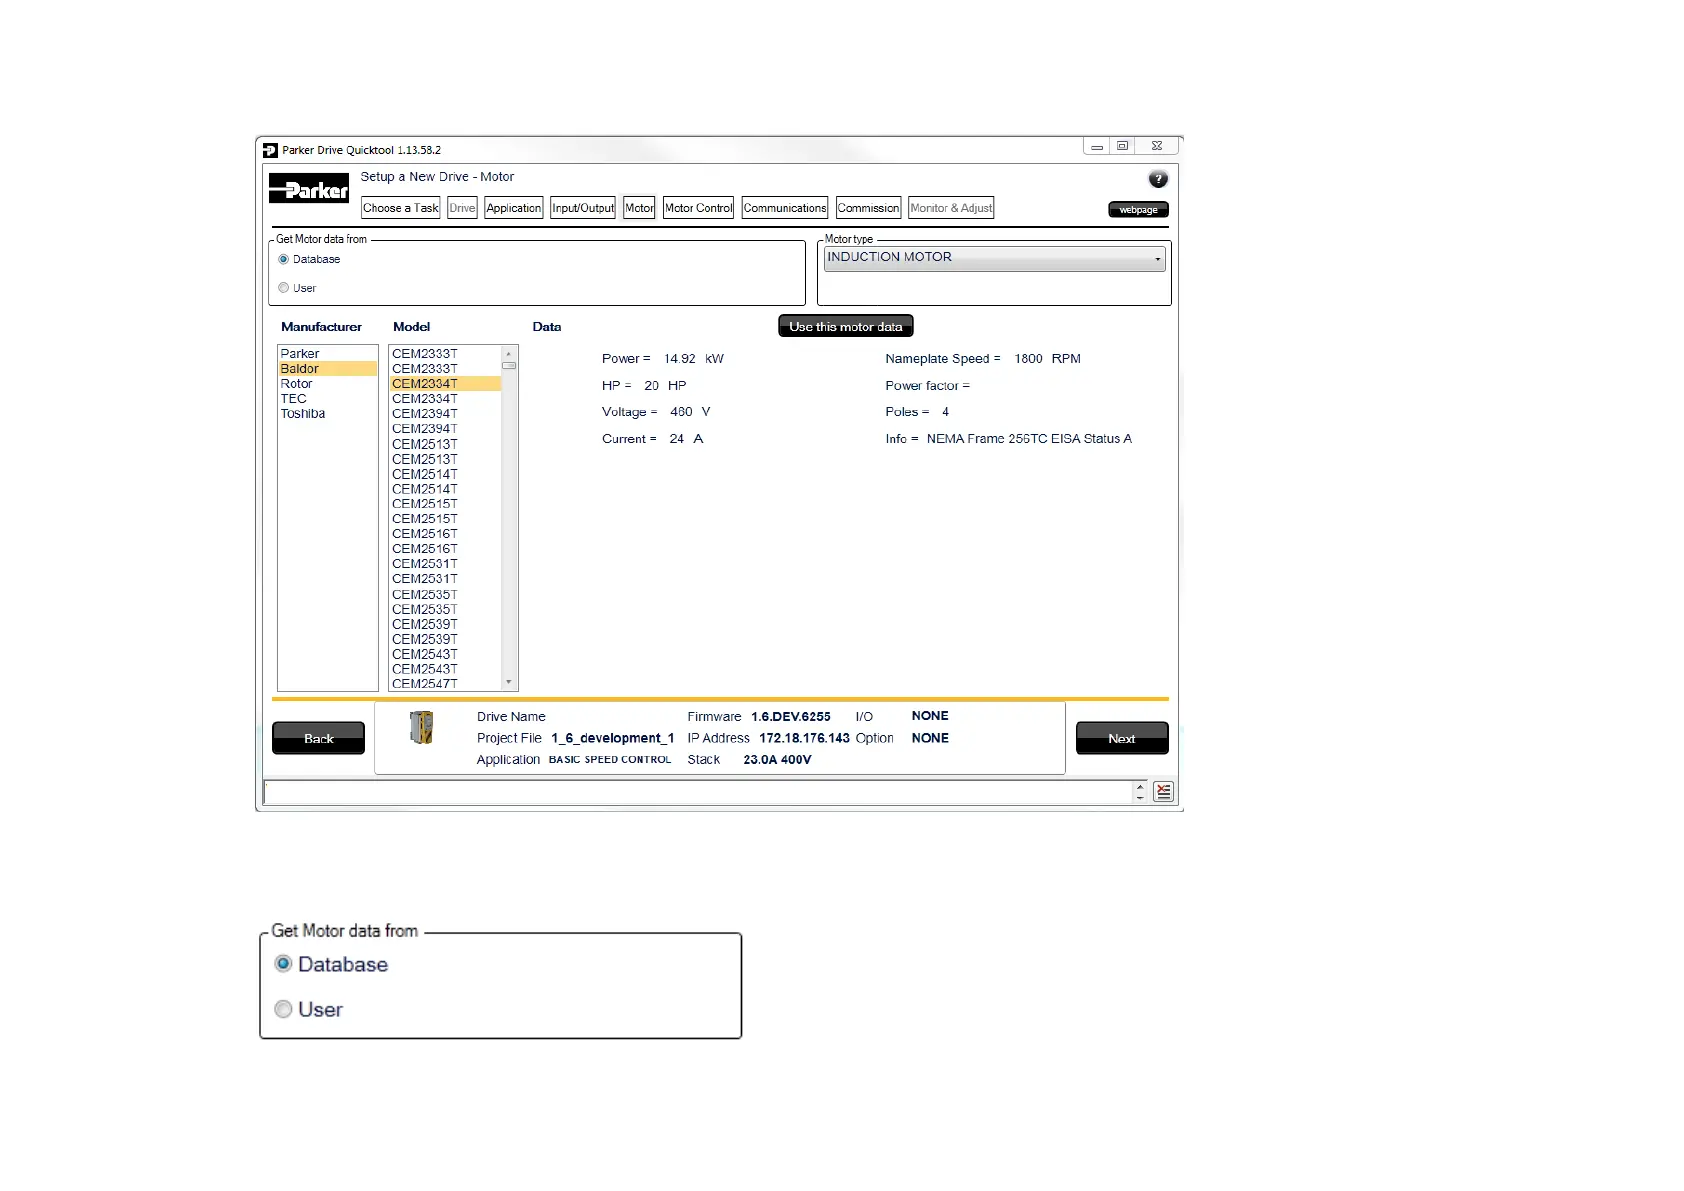Minimize the Parker Drive Quicktool window
The image size is (1684, 1191).
(x=1096, y=146)
